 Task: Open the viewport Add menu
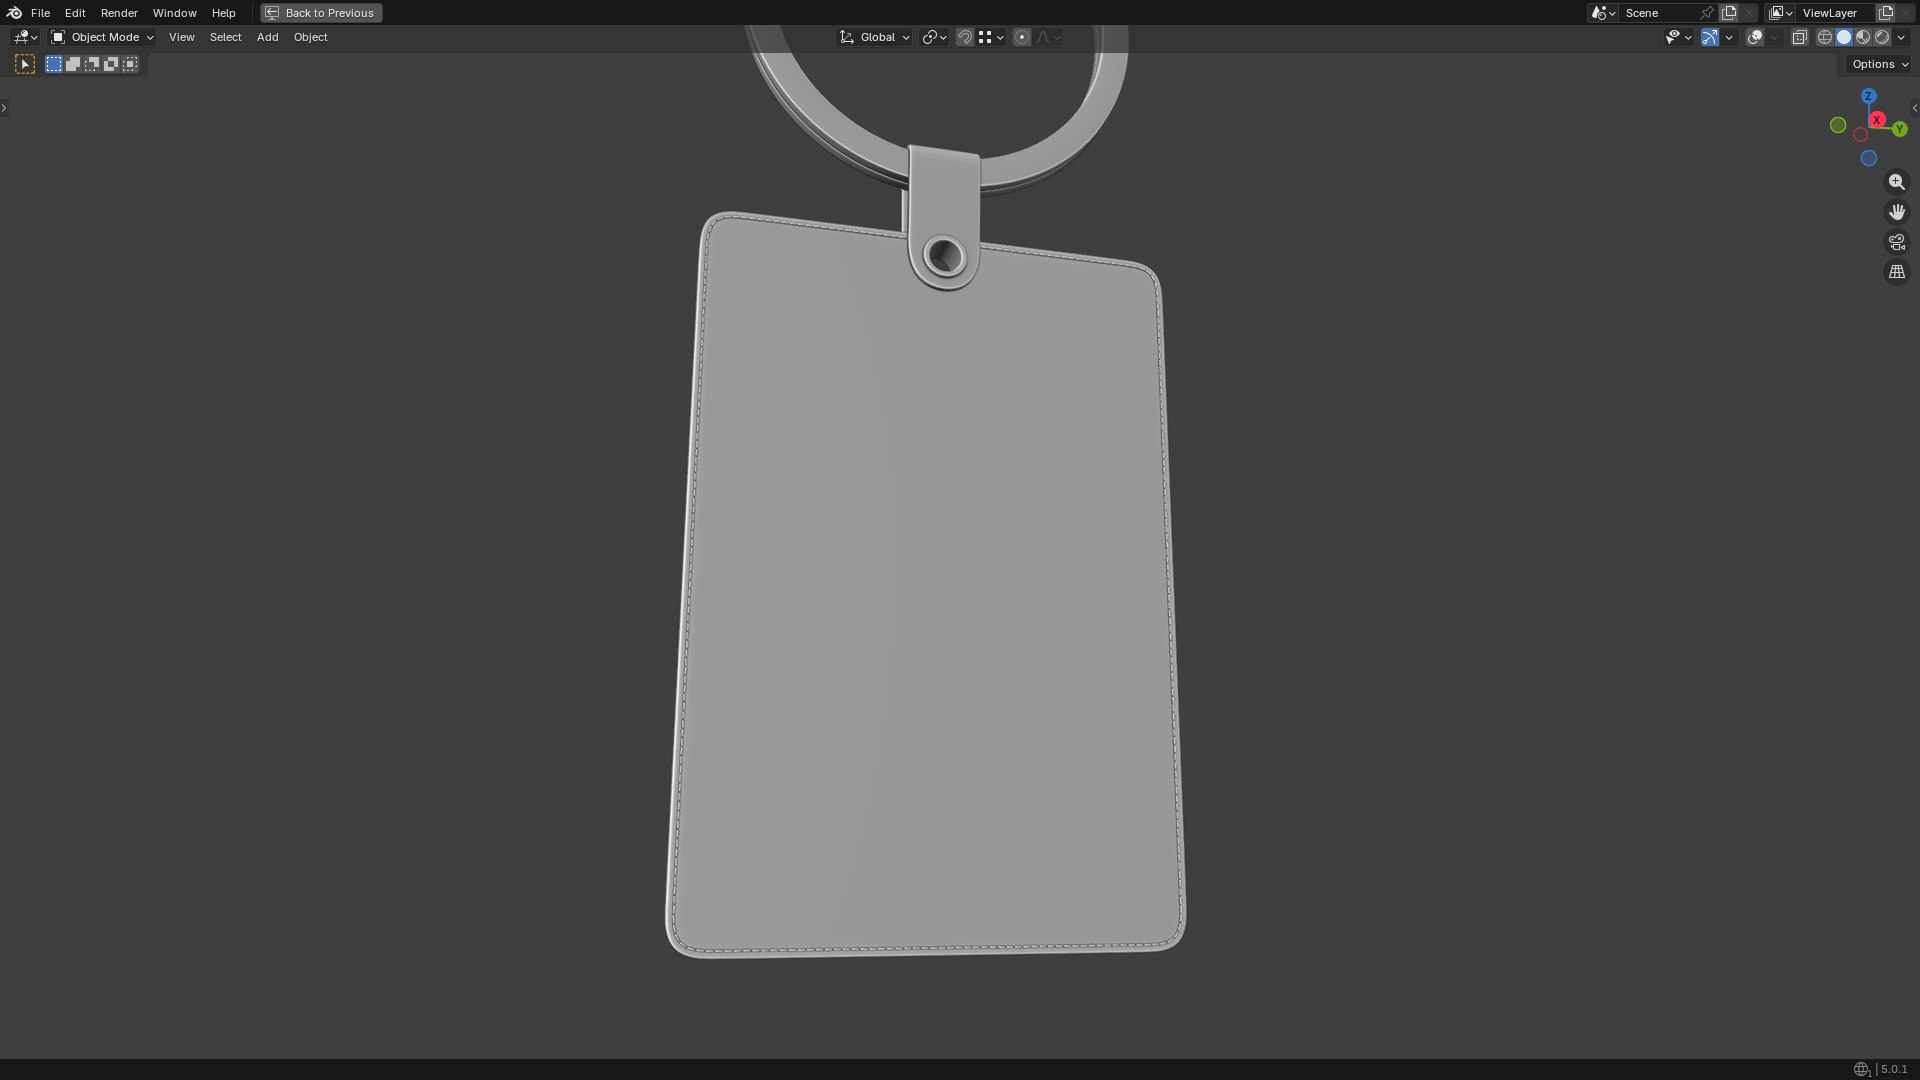tap(267, 37)
